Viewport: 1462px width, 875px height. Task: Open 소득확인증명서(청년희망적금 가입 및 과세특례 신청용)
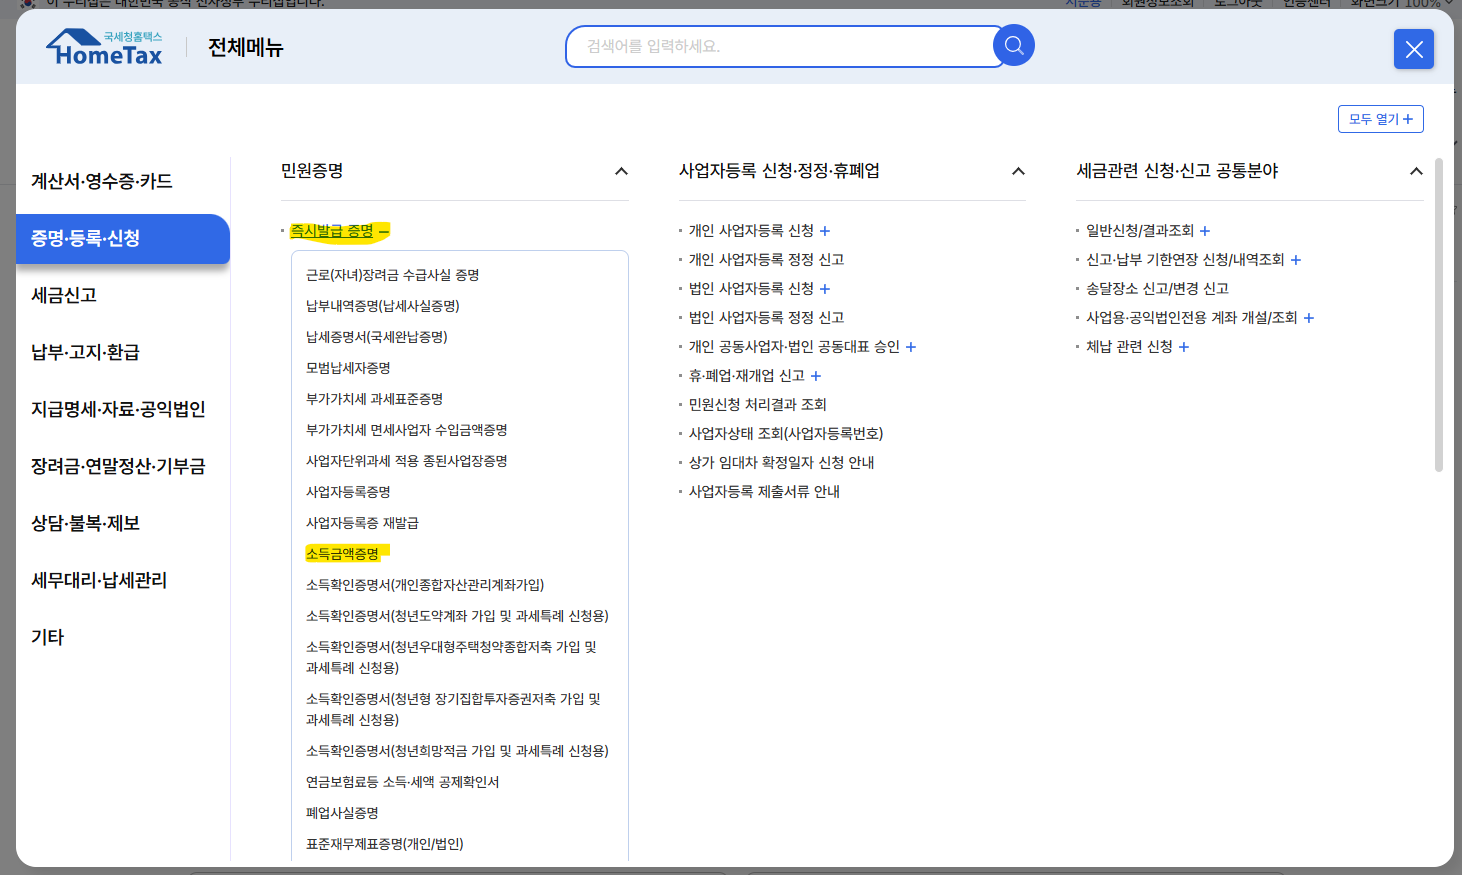click(x=457, y=751)
